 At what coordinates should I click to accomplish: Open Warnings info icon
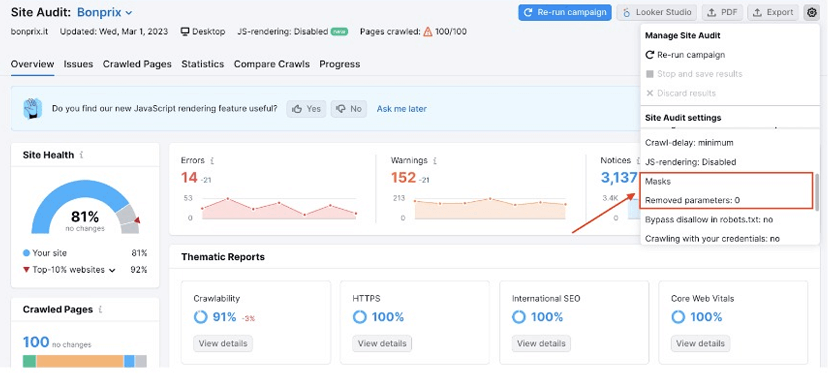(435, 160)
